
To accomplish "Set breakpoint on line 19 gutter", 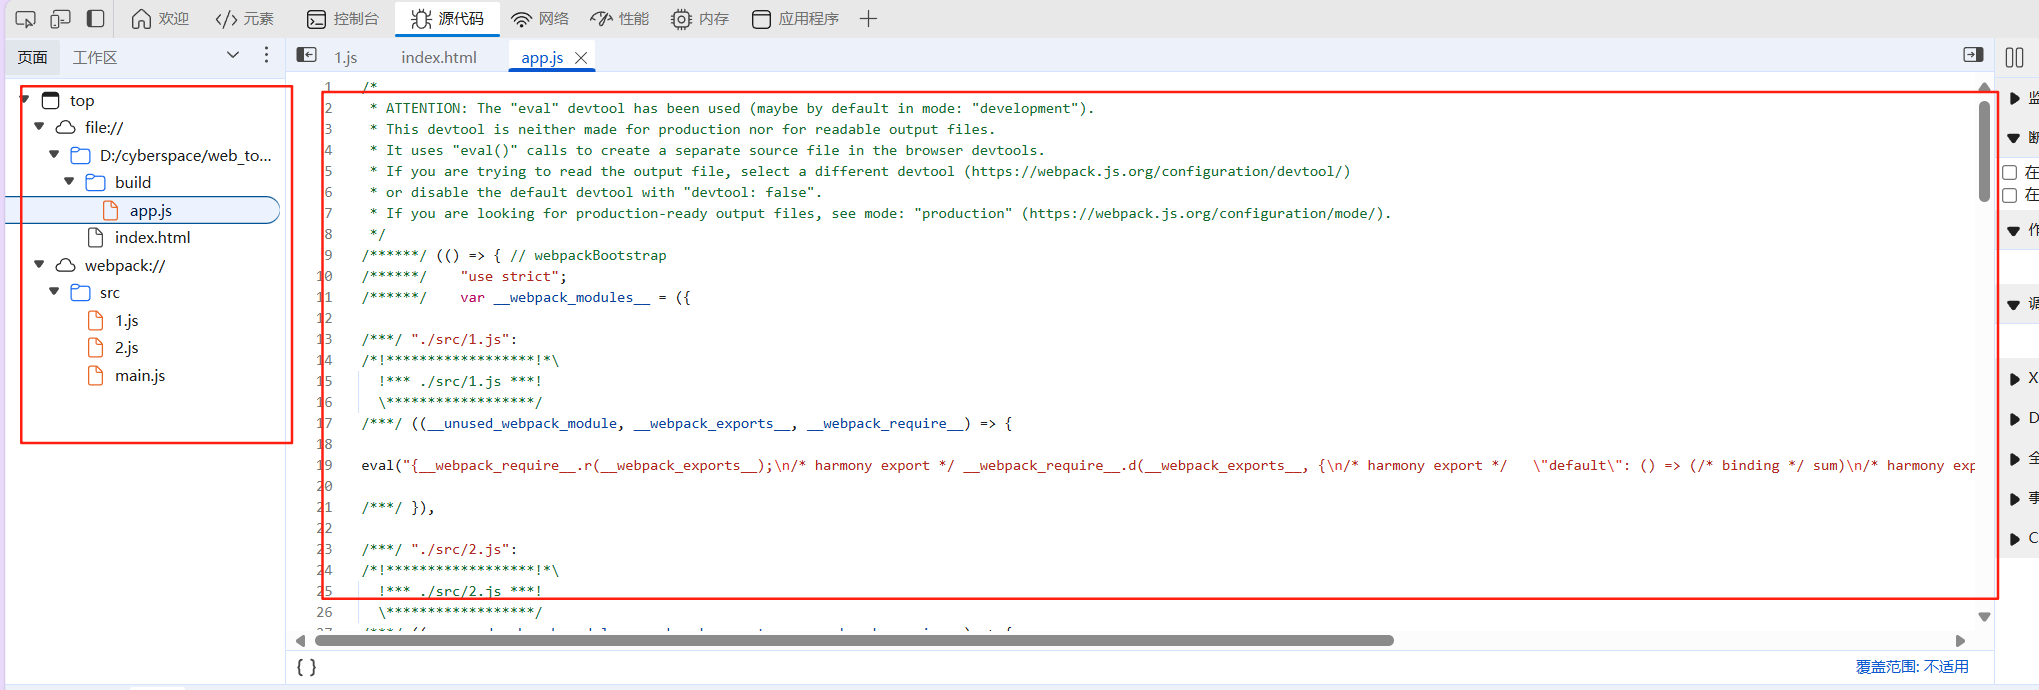I will coord(324,465).
